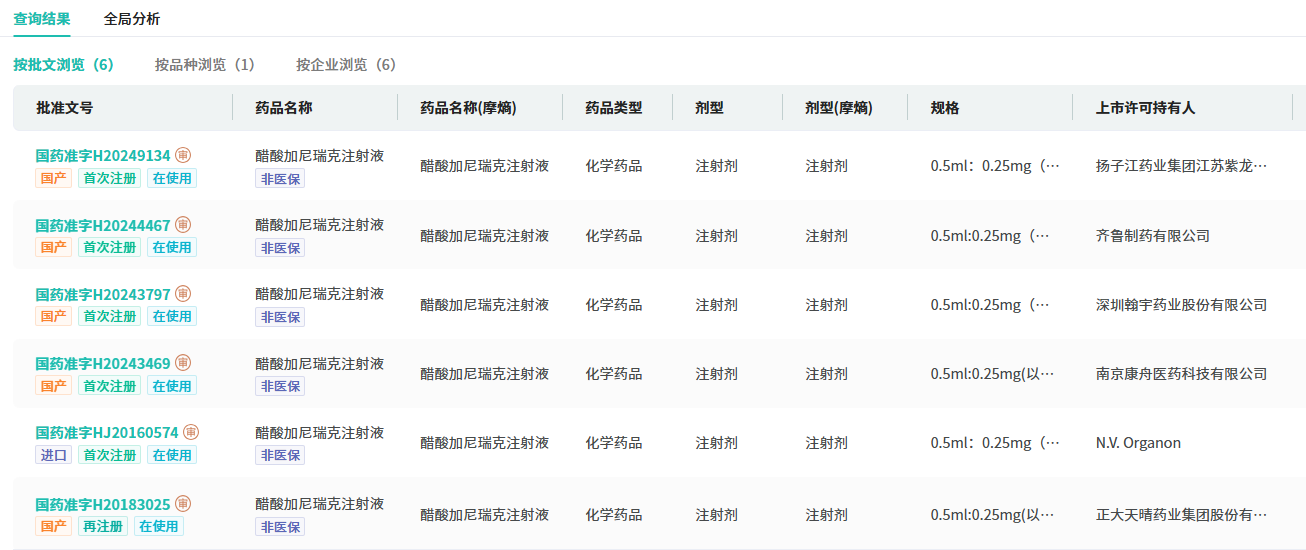Open approval number 国药准字H20249134 link
The image size is (1306, 550).
[x=103, y=156]
